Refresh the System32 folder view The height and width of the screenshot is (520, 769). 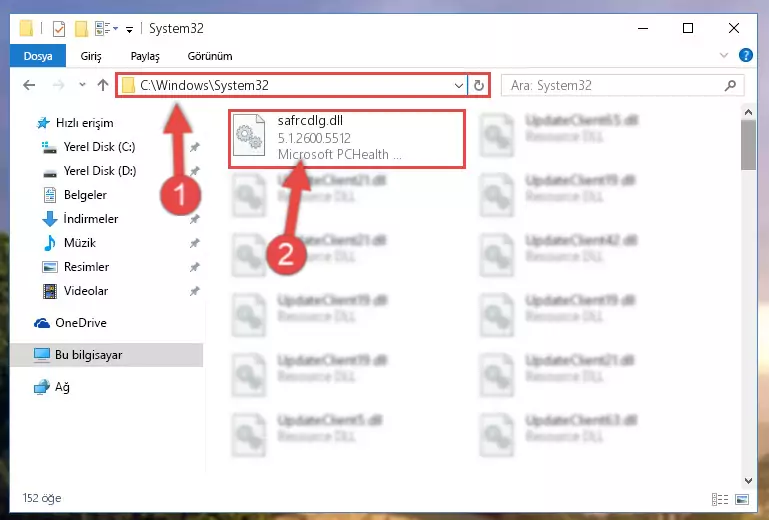tap(479, 86)
